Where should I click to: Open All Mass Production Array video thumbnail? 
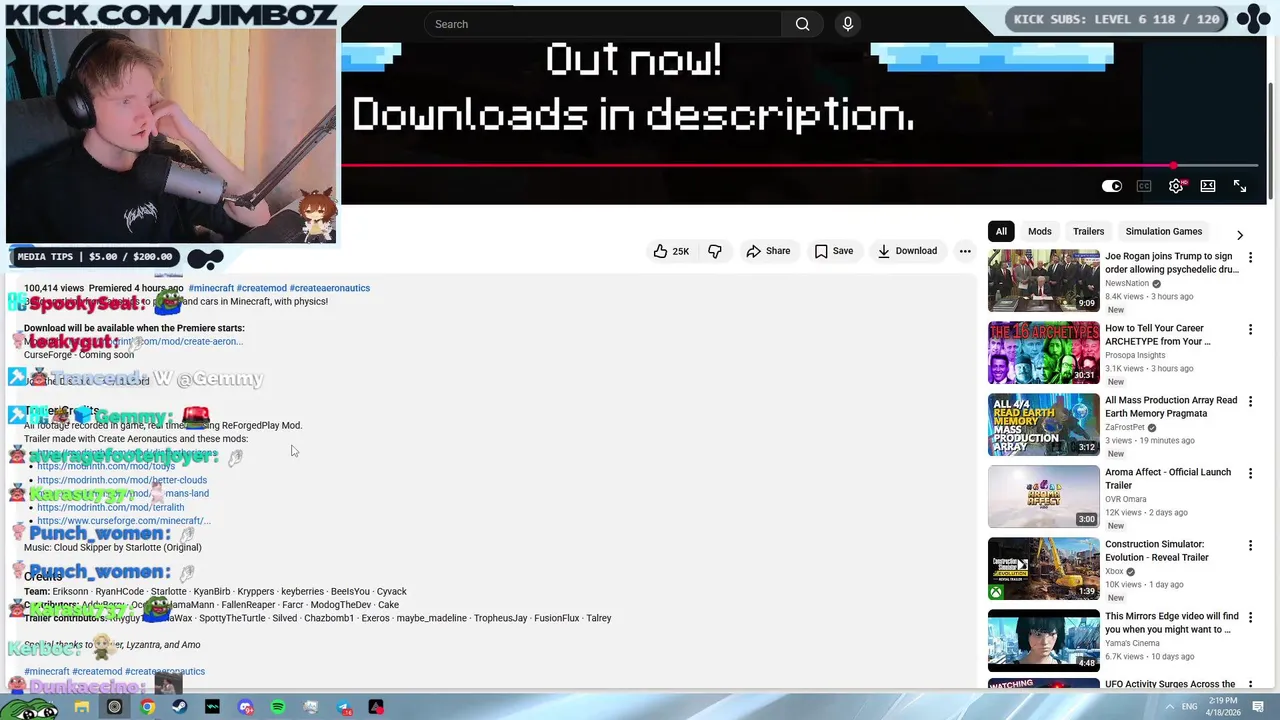point(1043,424)
